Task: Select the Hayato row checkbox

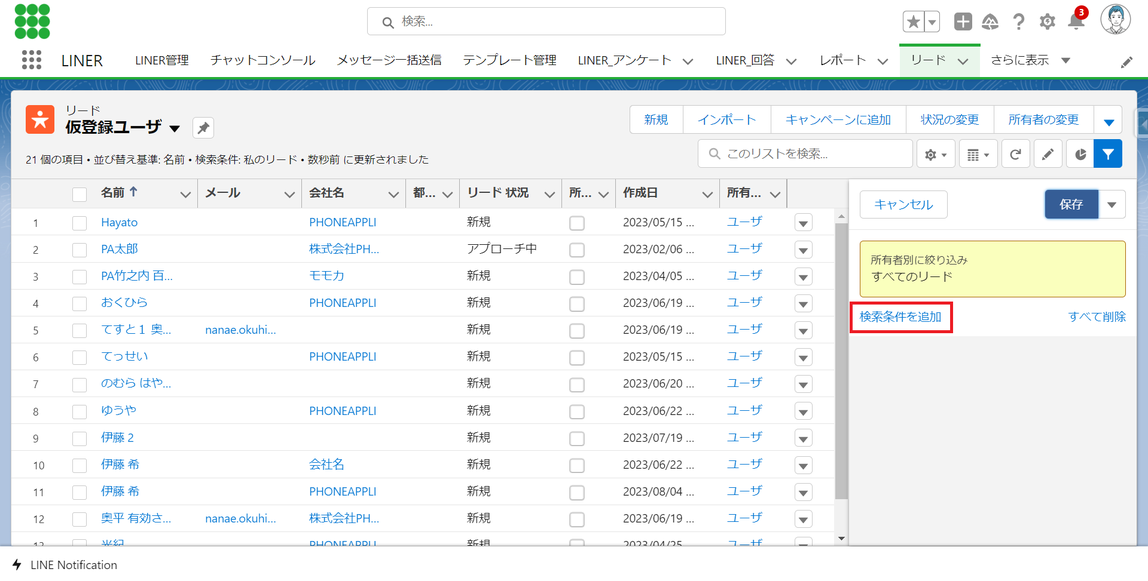Action: click(x=79, y=223)
